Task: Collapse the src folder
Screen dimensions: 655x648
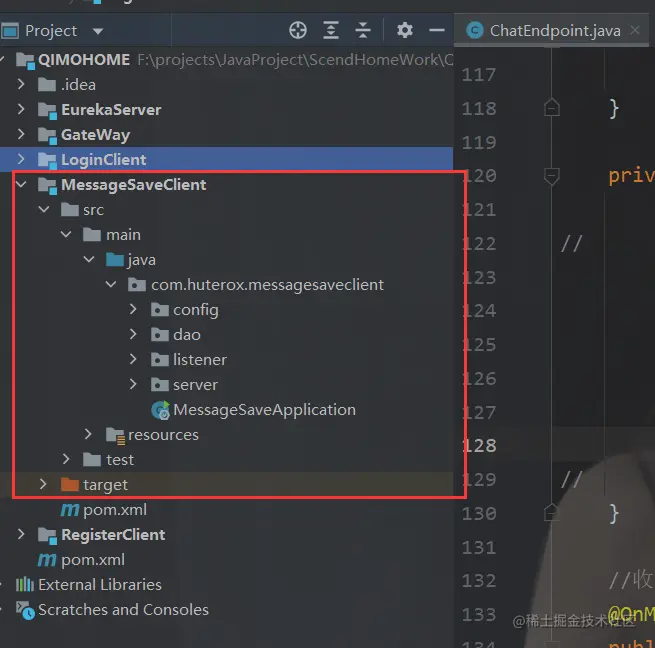Action: pyautogui.click(x=43, y=209)
